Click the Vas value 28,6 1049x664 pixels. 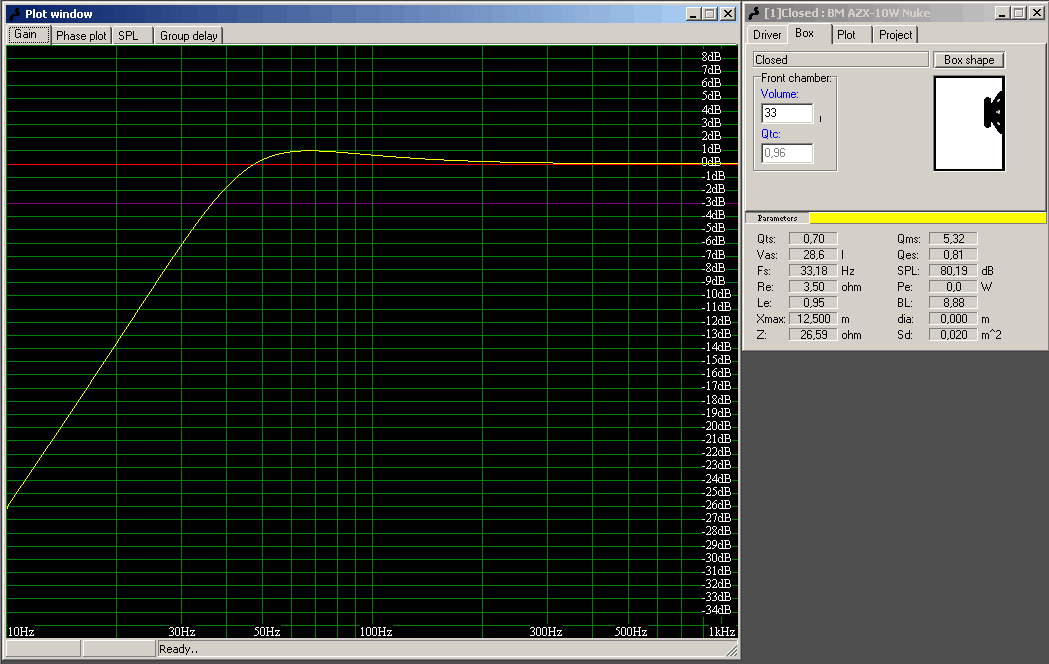click(x=813, y=255)
